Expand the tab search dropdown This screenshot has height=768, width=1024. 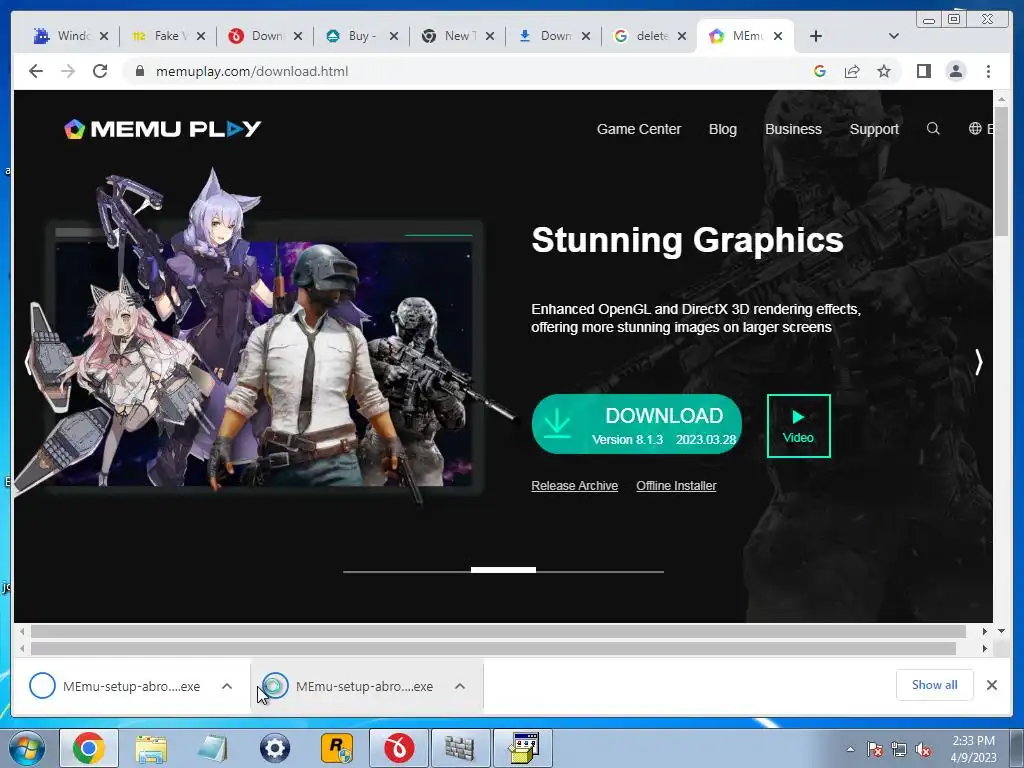[894, 36]
